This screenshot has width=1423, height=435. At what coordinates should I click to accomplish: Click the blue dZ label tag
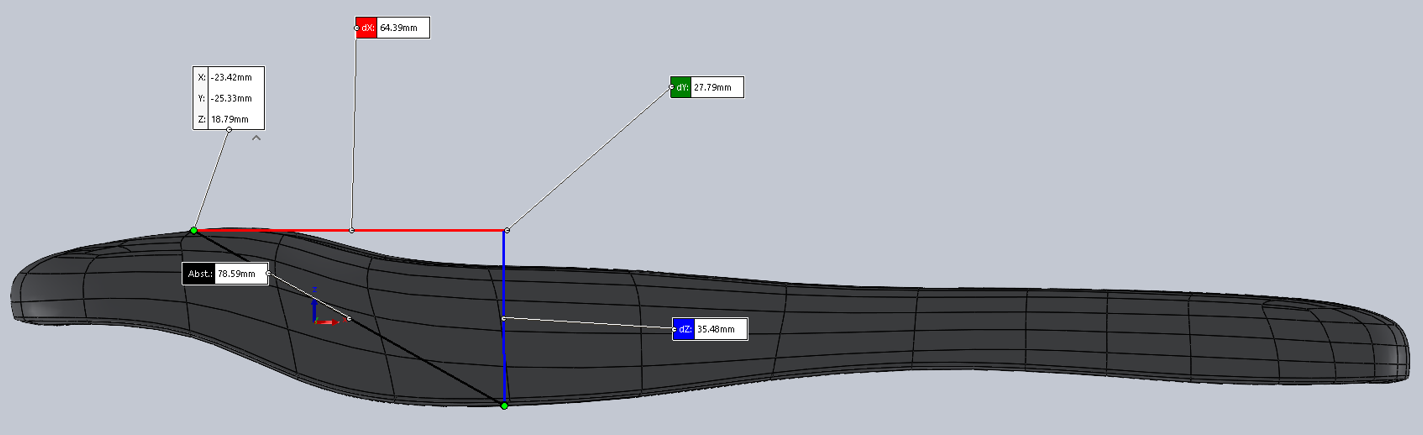point(684,329)
